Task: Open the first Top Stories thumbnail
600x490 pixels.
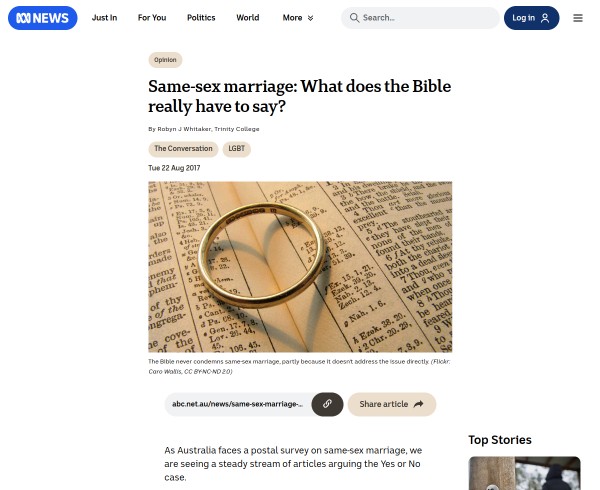Action: point(524,473)
